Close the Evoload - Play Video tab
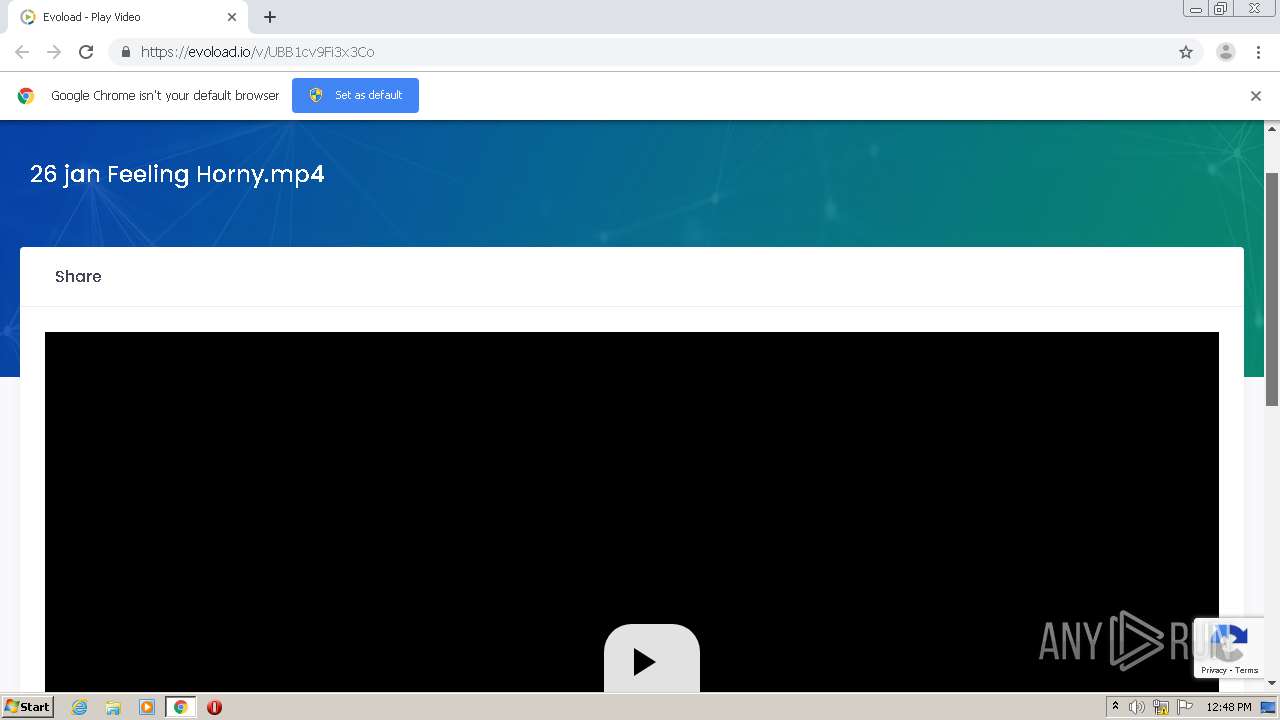Image resolution: width=1280 pixels, height=720 pixels. 232,17
